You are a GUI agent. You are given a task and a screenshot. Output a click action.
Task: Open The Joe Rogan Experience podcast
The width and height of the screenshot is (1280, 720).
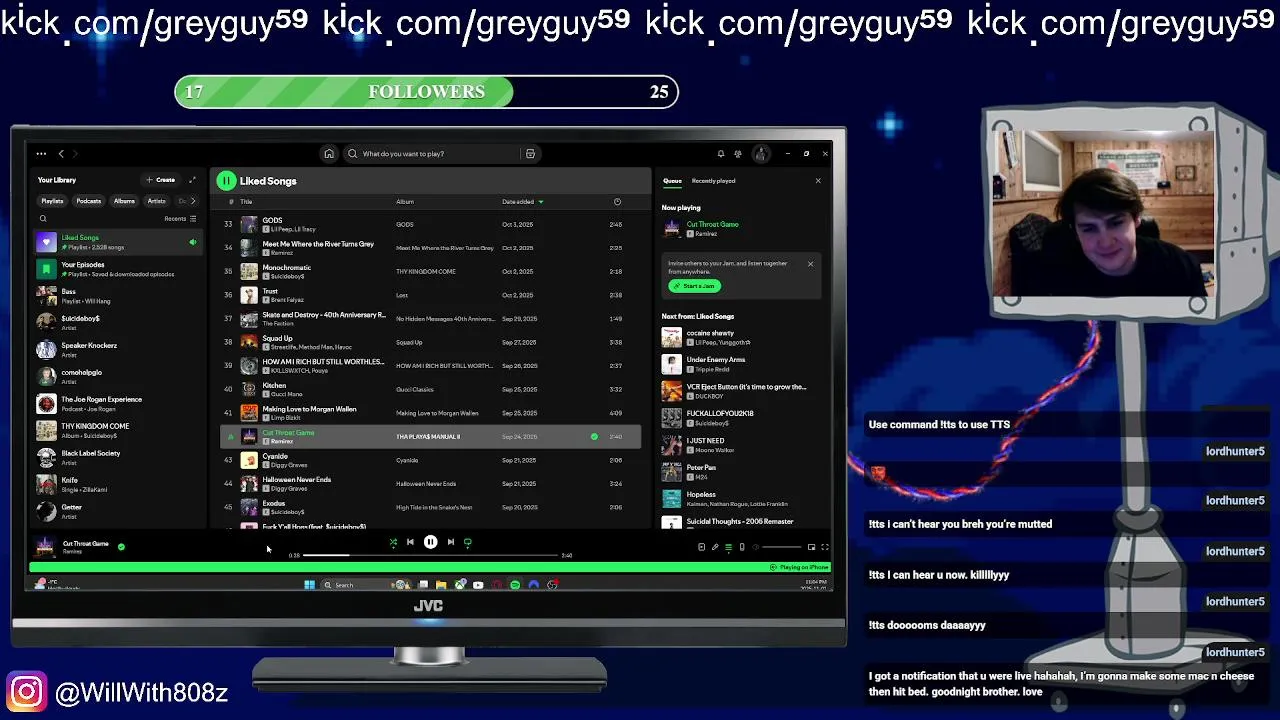click(117, 403)
